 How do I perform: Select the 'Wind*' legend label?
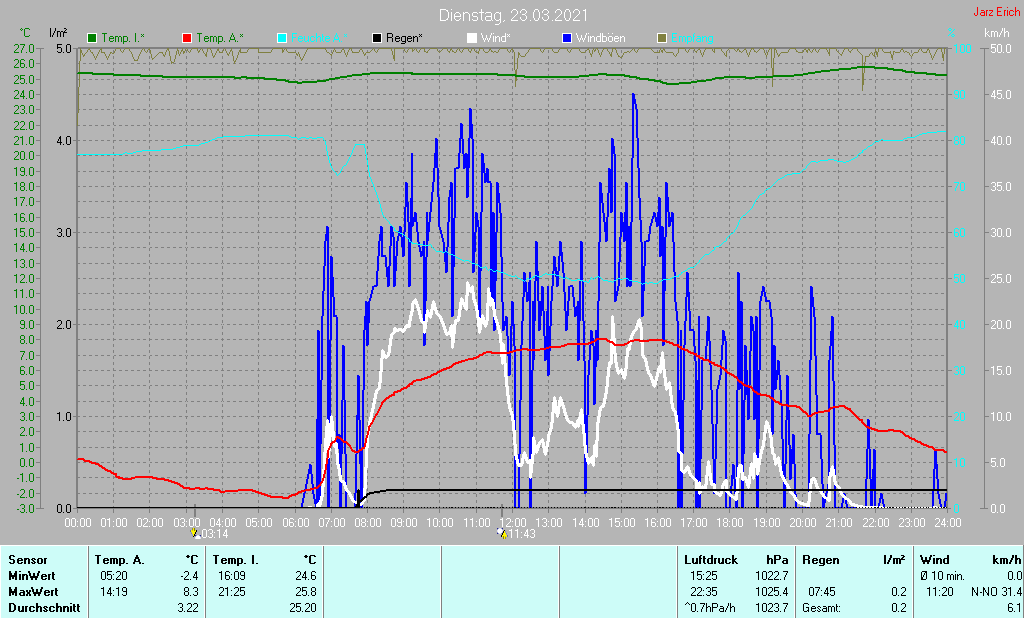point(496,39)
